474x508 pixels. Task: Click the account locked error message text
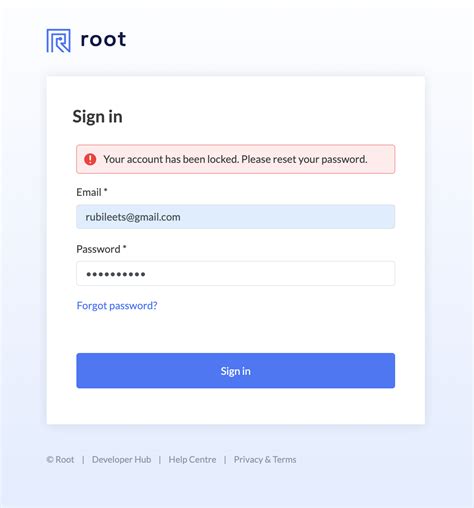(235, 159)
